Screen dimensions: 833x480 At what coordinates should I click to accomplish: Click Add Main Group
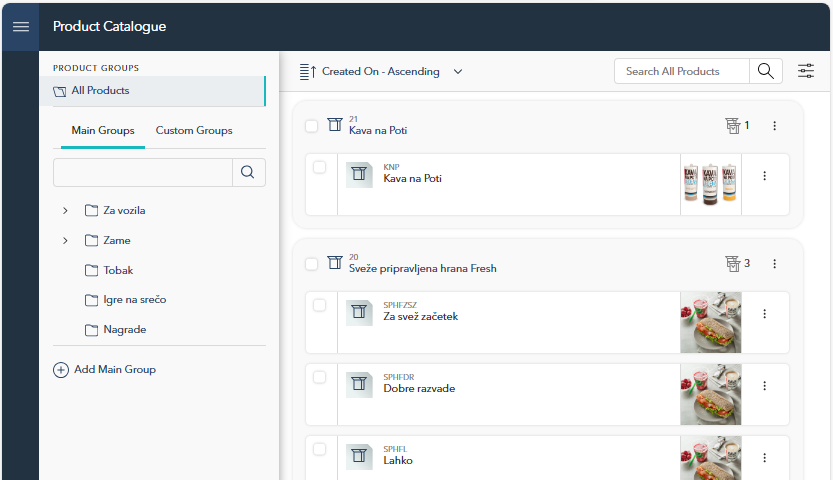105,370
